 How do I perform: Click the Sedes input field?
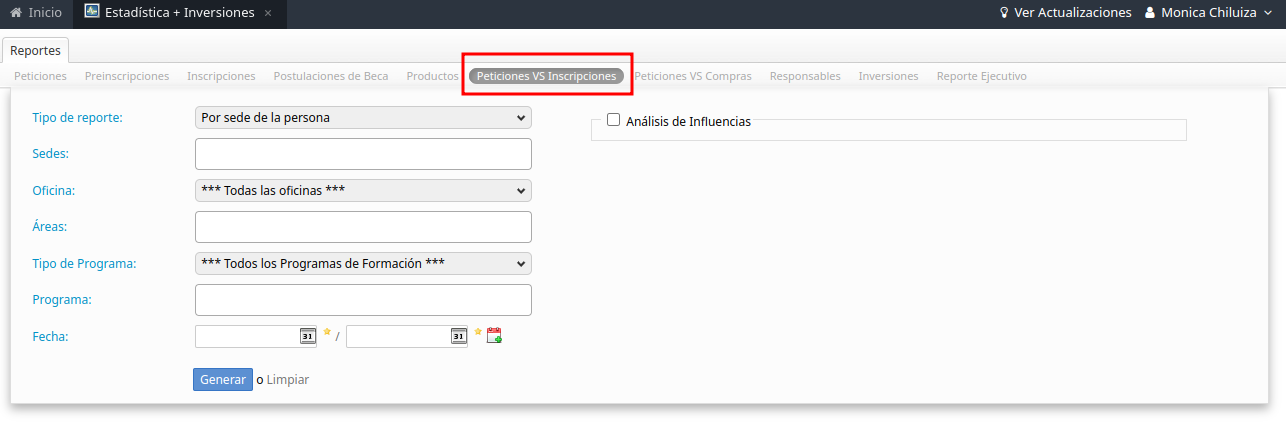(363, 154)
